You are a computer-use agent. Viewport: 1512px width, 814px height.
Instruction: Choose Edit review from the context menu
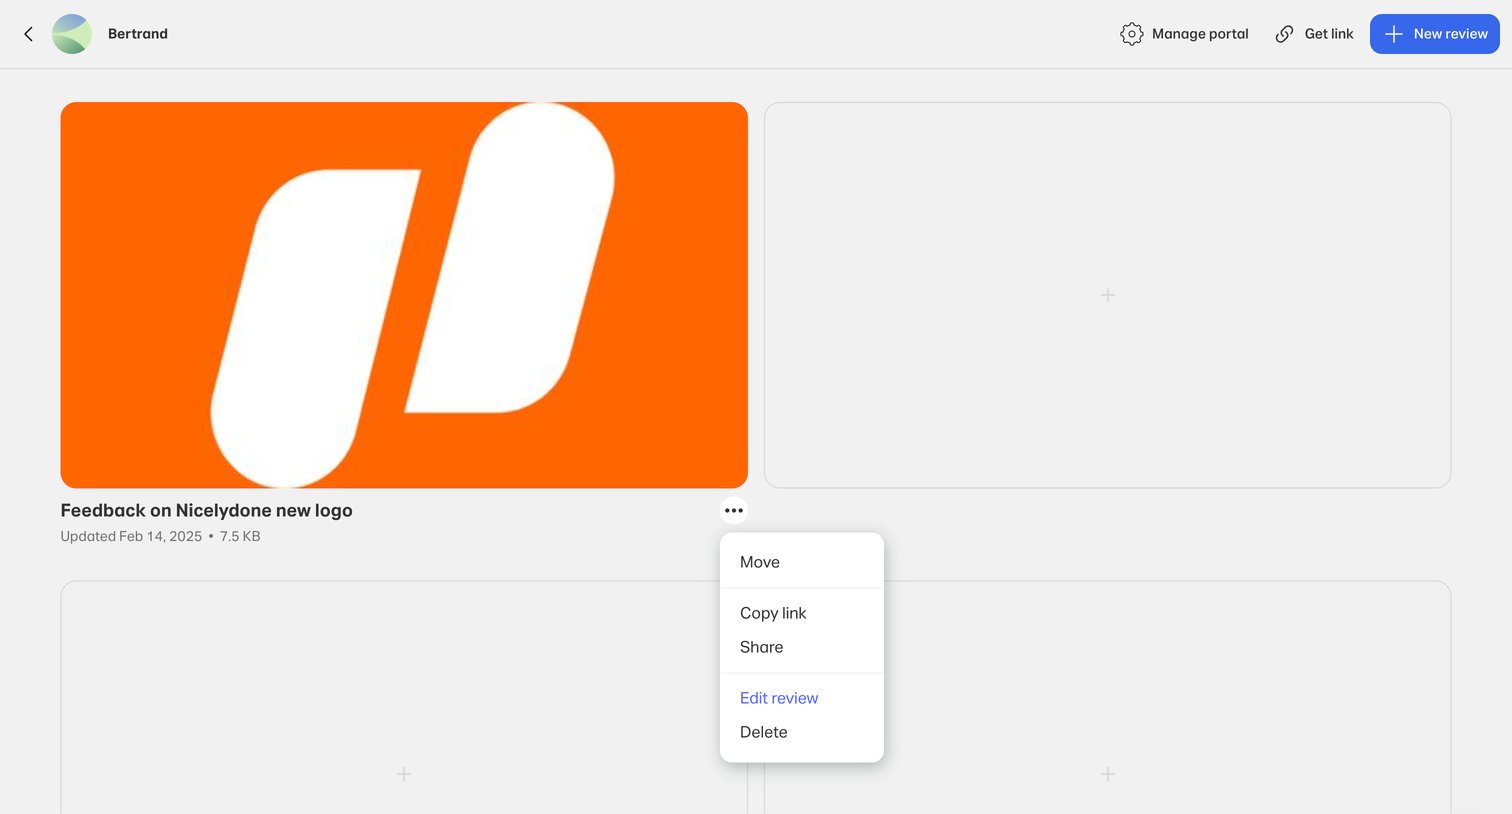[779, 698]
